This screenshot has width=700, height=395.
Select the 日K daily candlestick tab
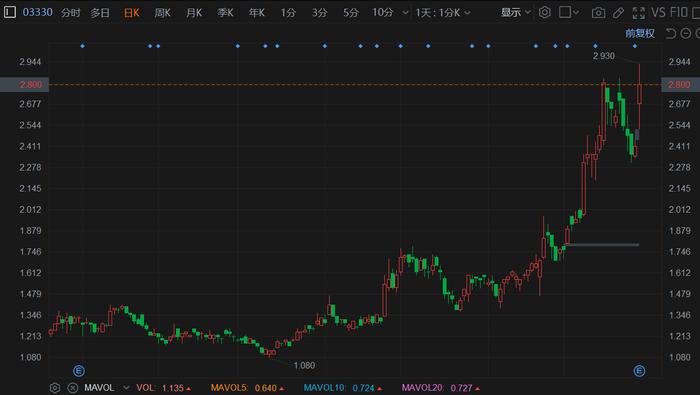[131, 13]
